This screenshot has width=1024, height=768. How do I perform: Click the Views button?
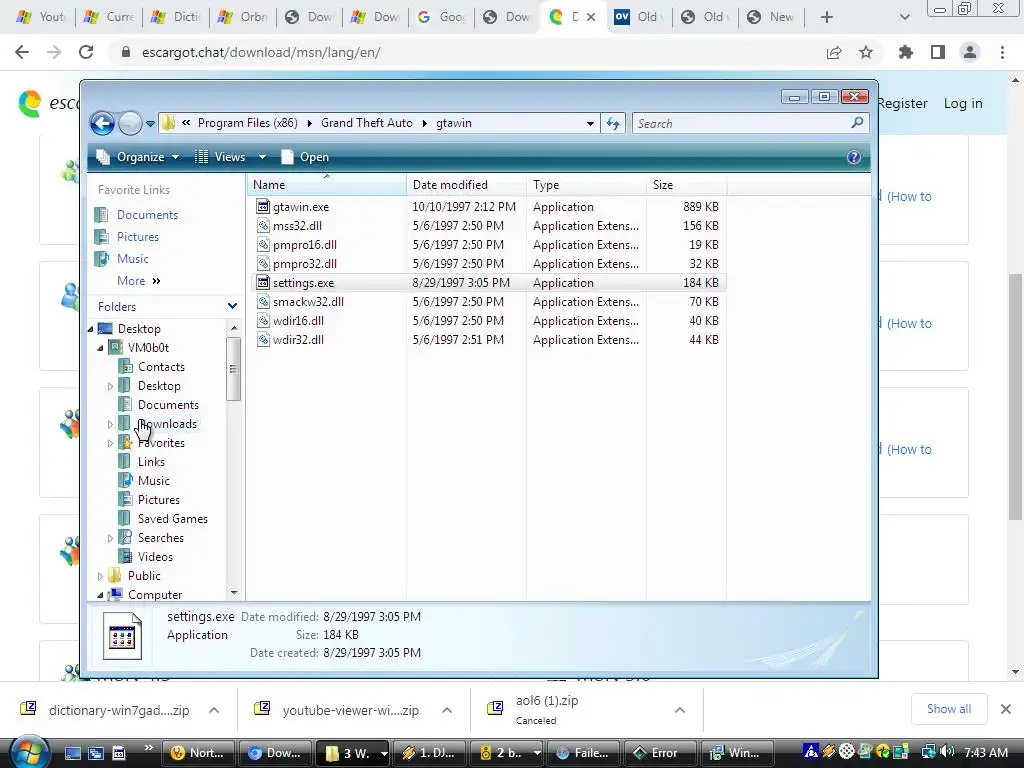(x=221, y=157)
